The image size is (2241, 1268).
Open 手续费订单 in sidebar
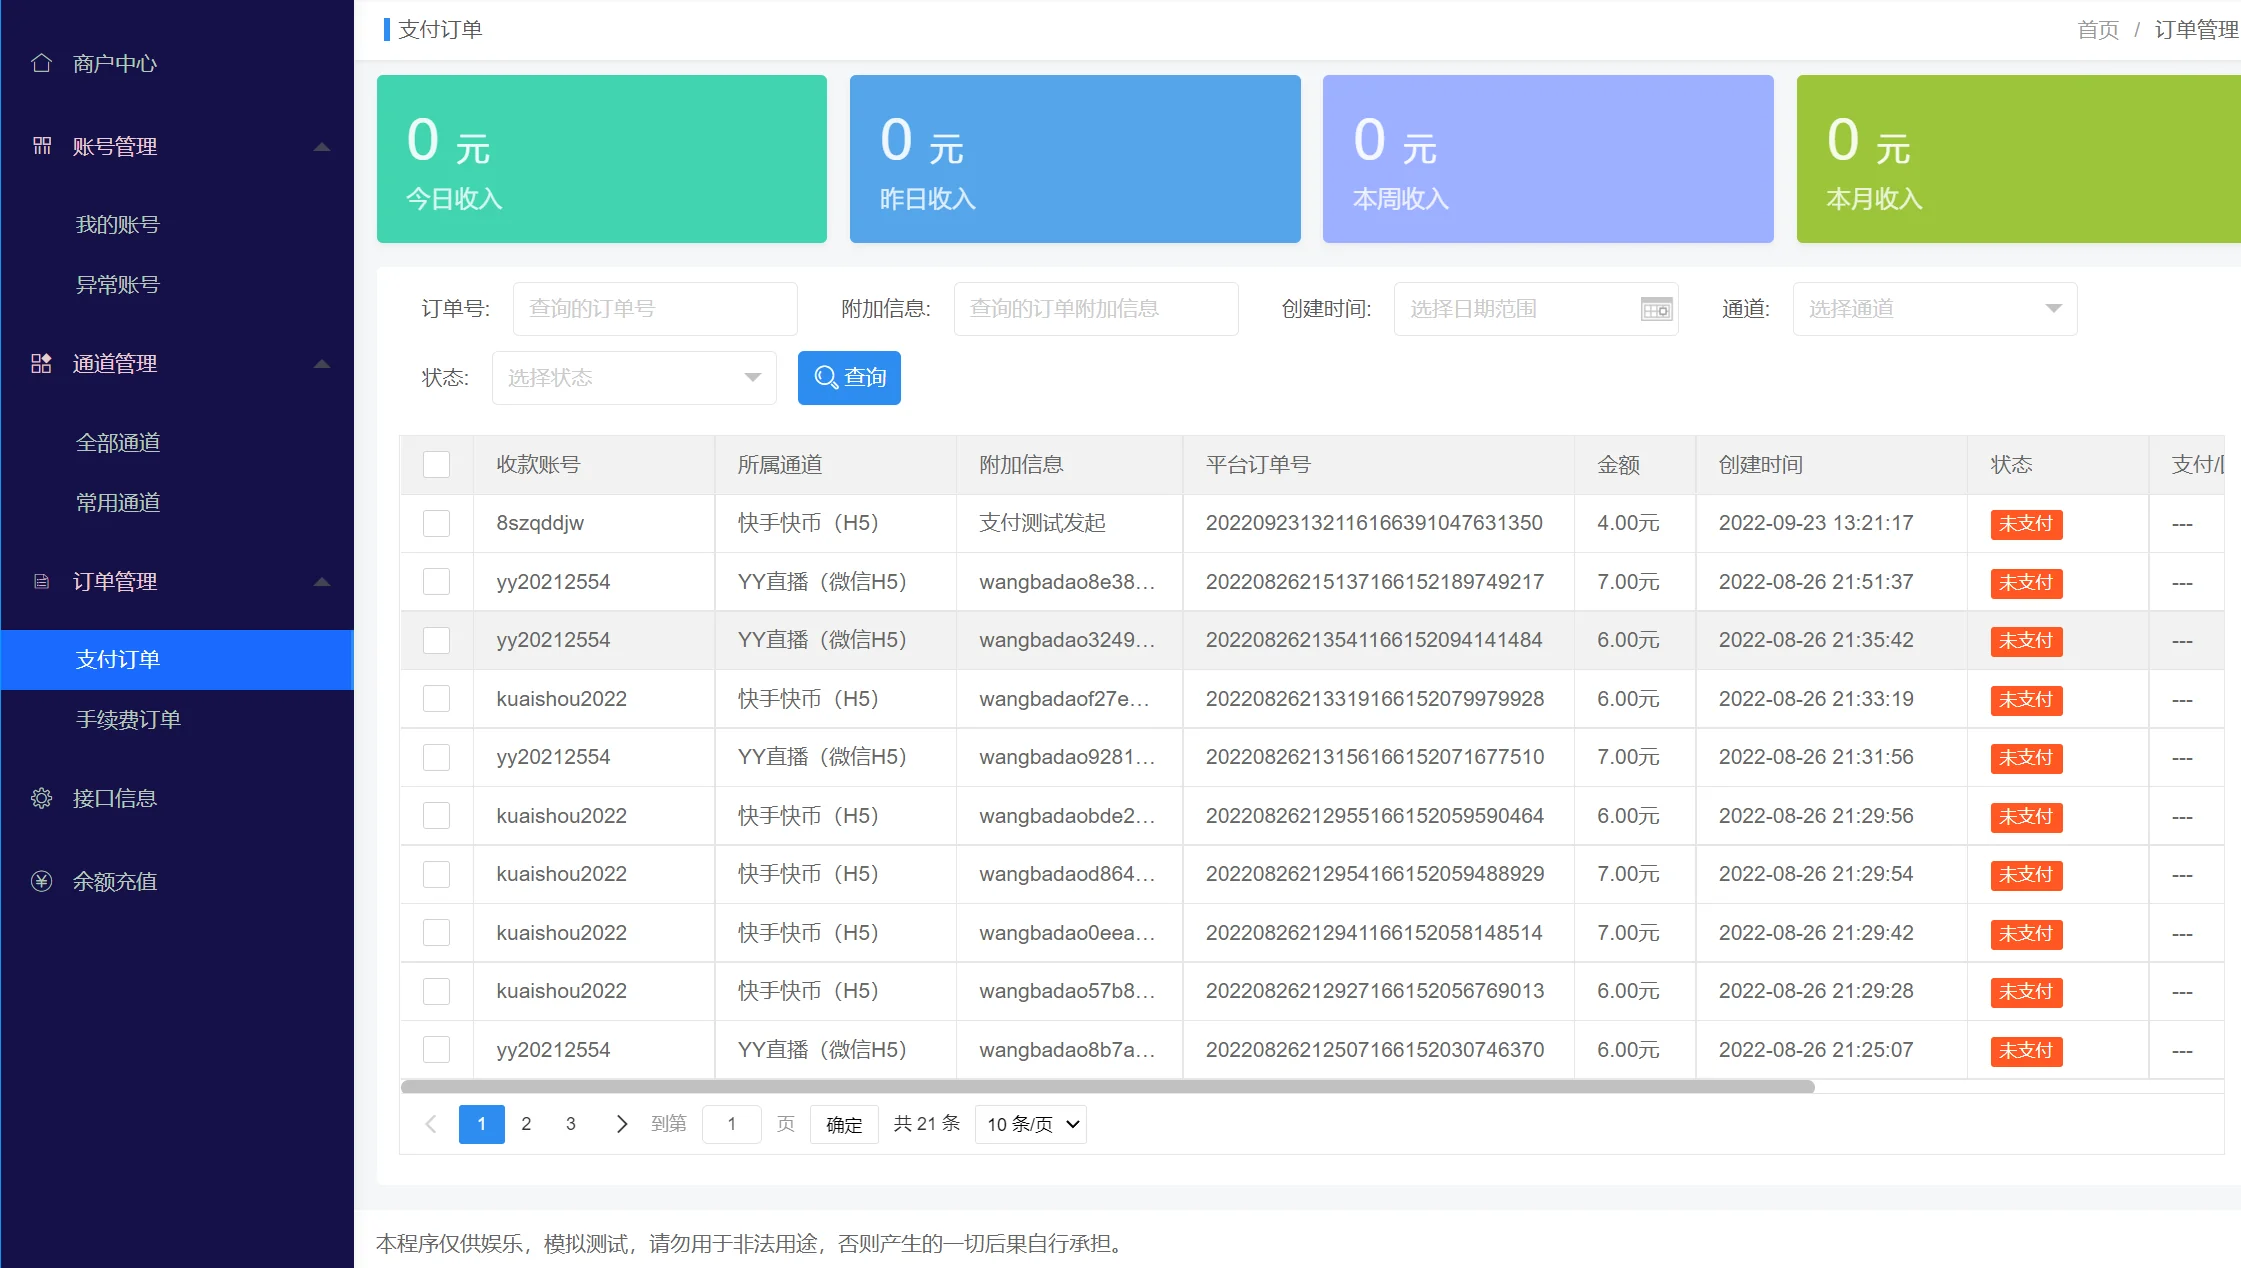[128, 719]
